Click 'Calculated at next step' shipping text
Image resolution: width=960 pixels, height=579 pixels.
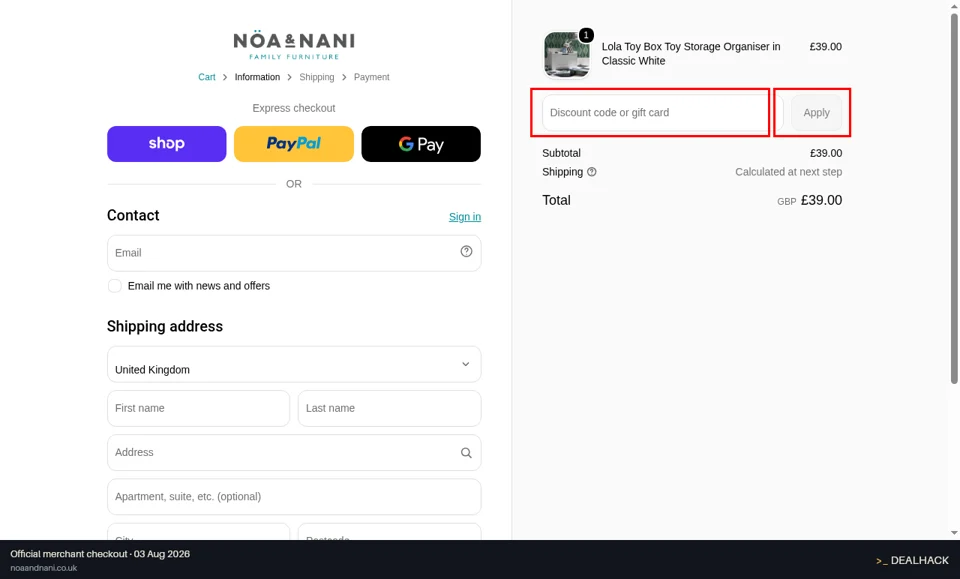click(789, 172)
